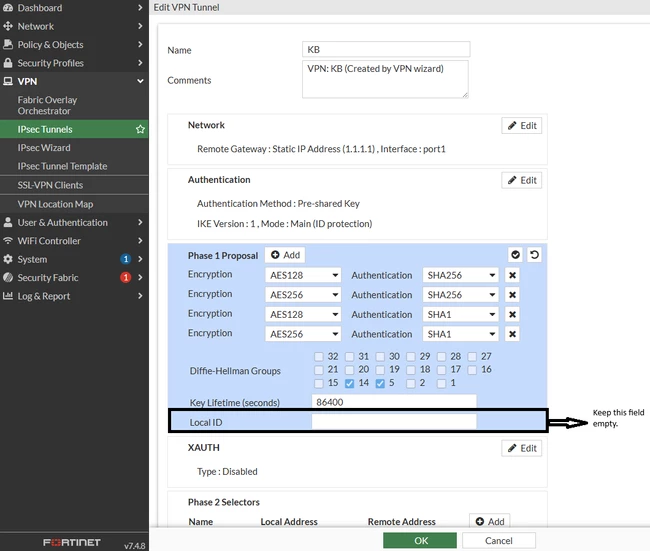Open VPN Location Map menu item
650x551 pixels.
[74, 204]
